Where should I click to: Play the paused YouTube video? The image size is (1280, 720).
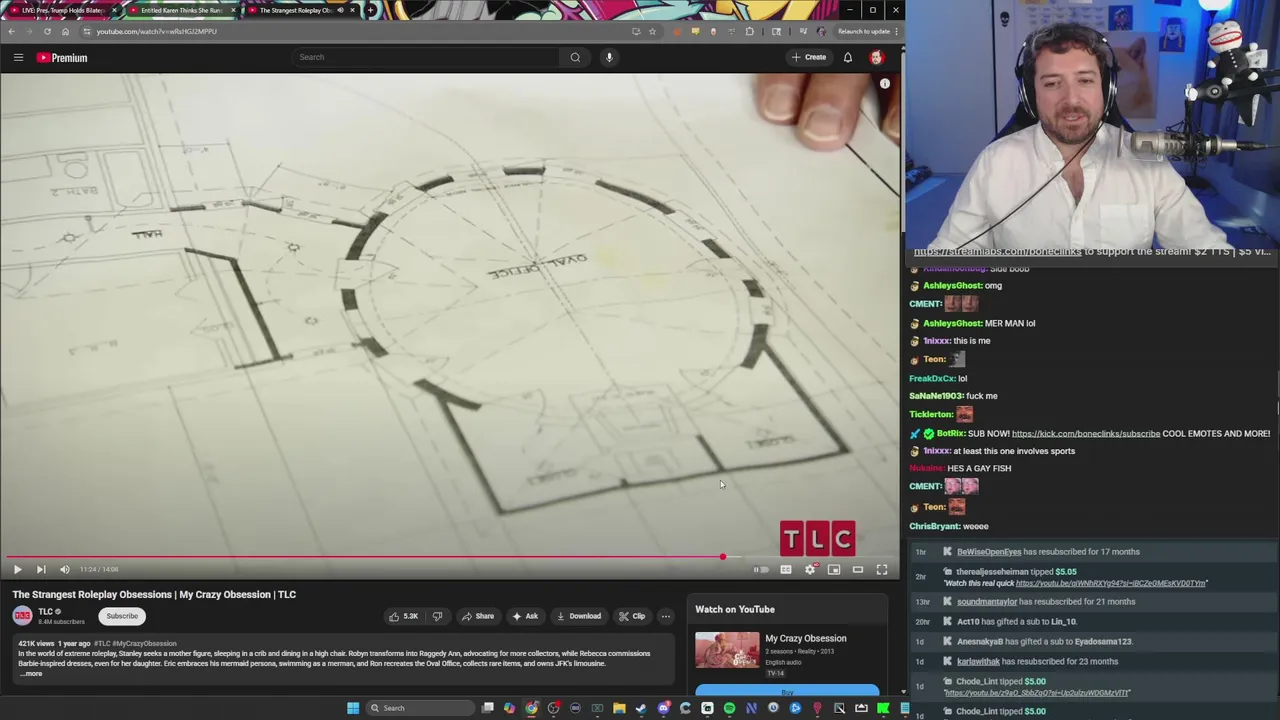17,569
